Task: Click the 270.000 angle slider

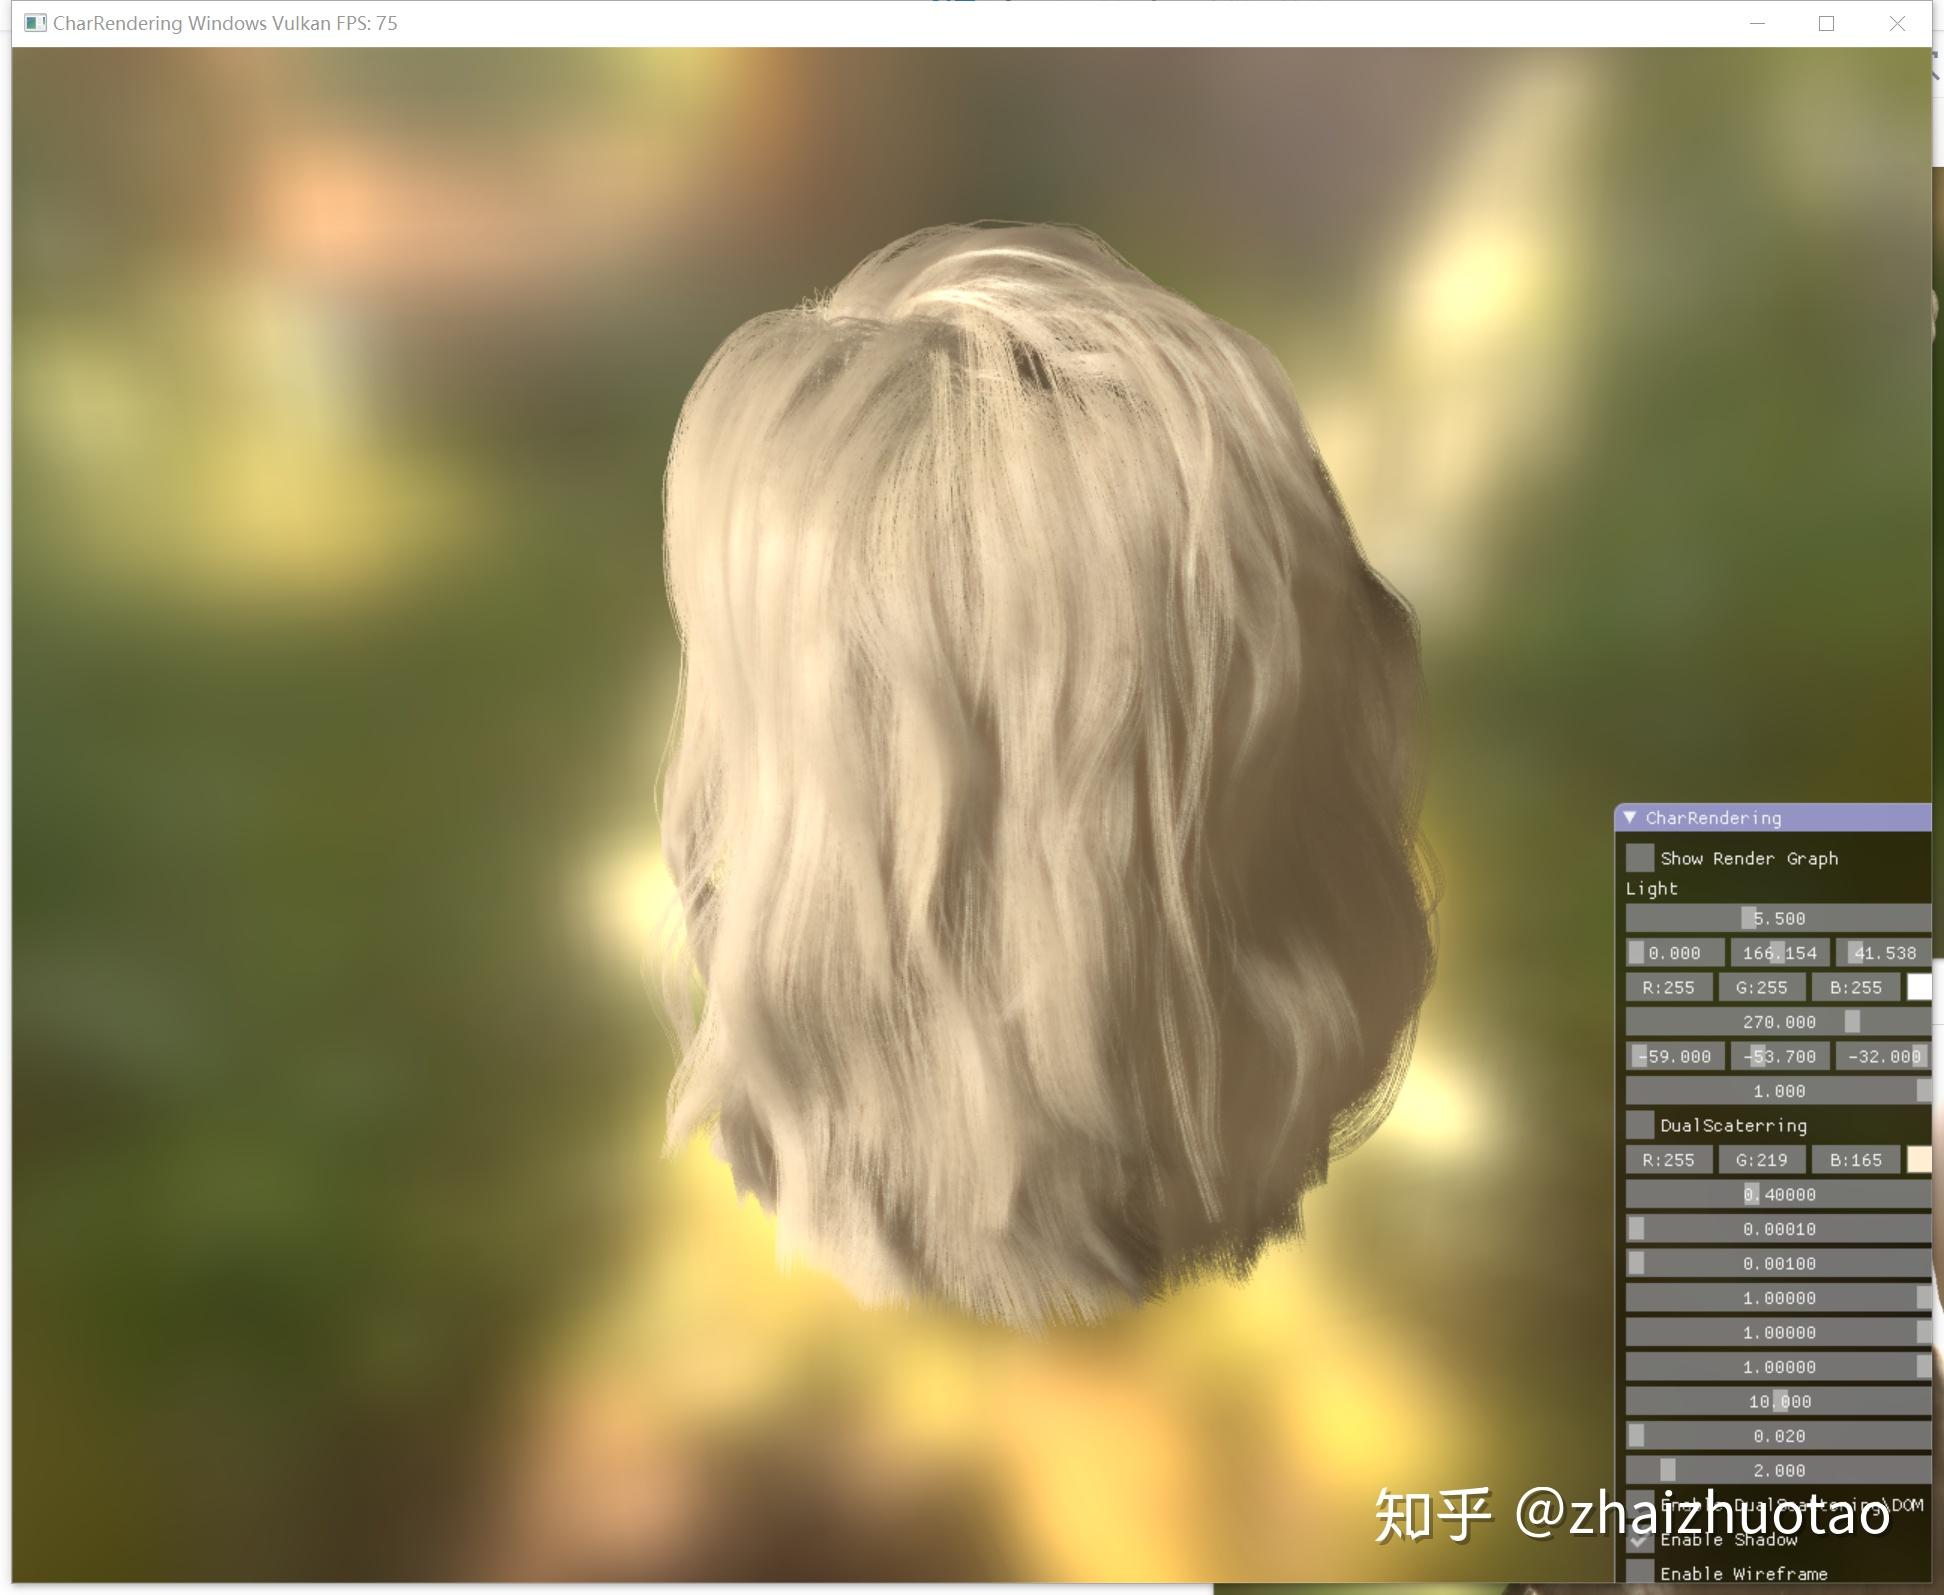Action: point(1778,1021)
